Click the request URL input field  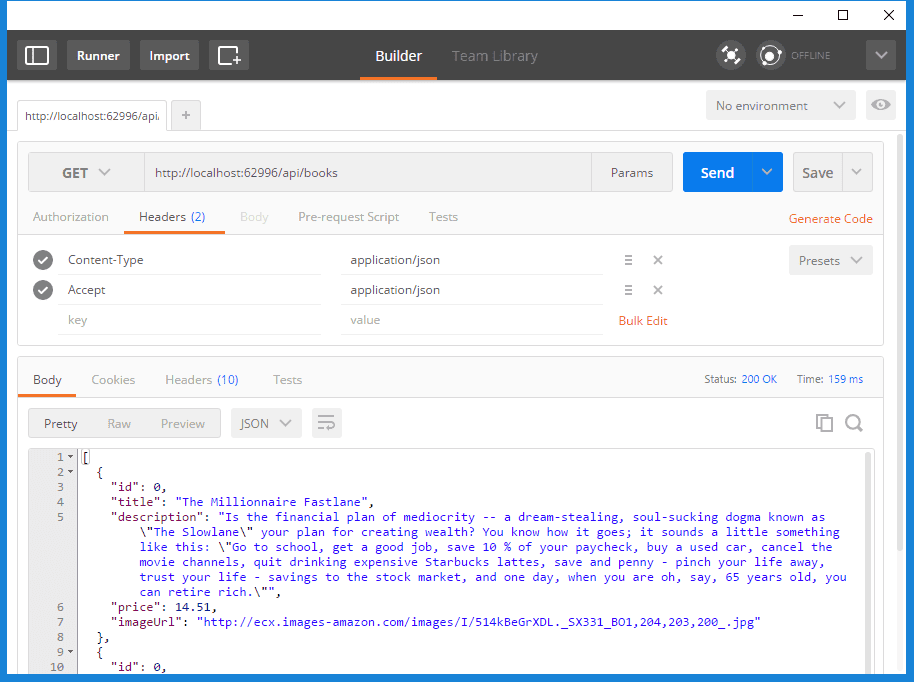click(368, 173)
